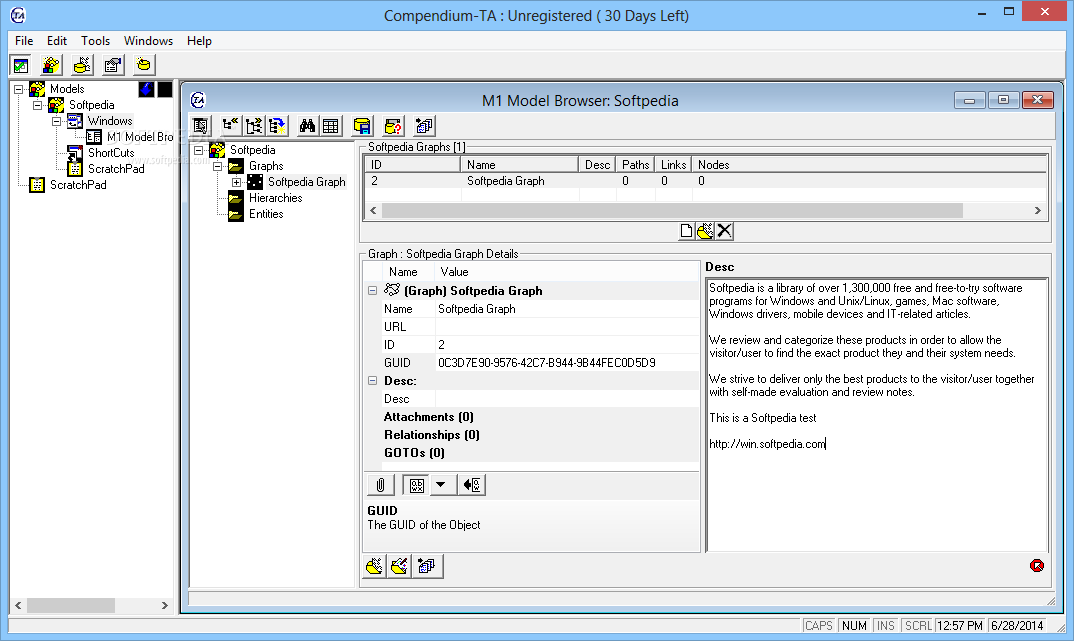1074x641 pixels.
Task: Click the Relationships (0) row
Action: click(540, 435)
